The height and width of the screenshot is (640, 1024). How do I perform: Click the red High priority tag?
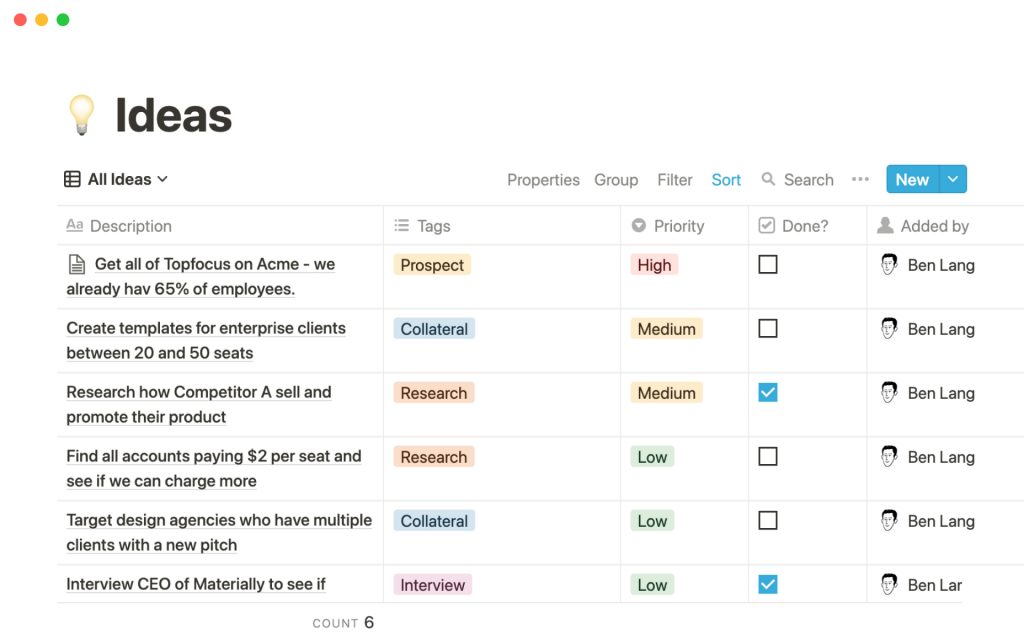[x=654, y=264]
